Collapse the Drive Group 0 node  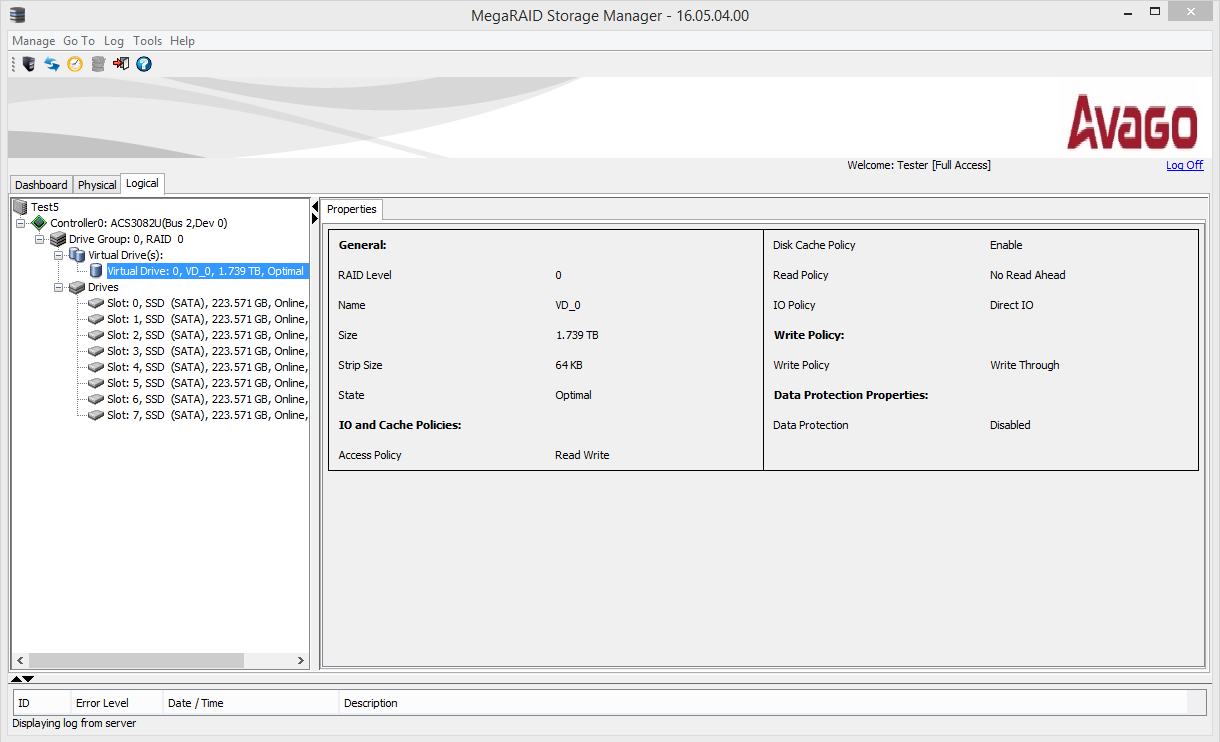39,239
